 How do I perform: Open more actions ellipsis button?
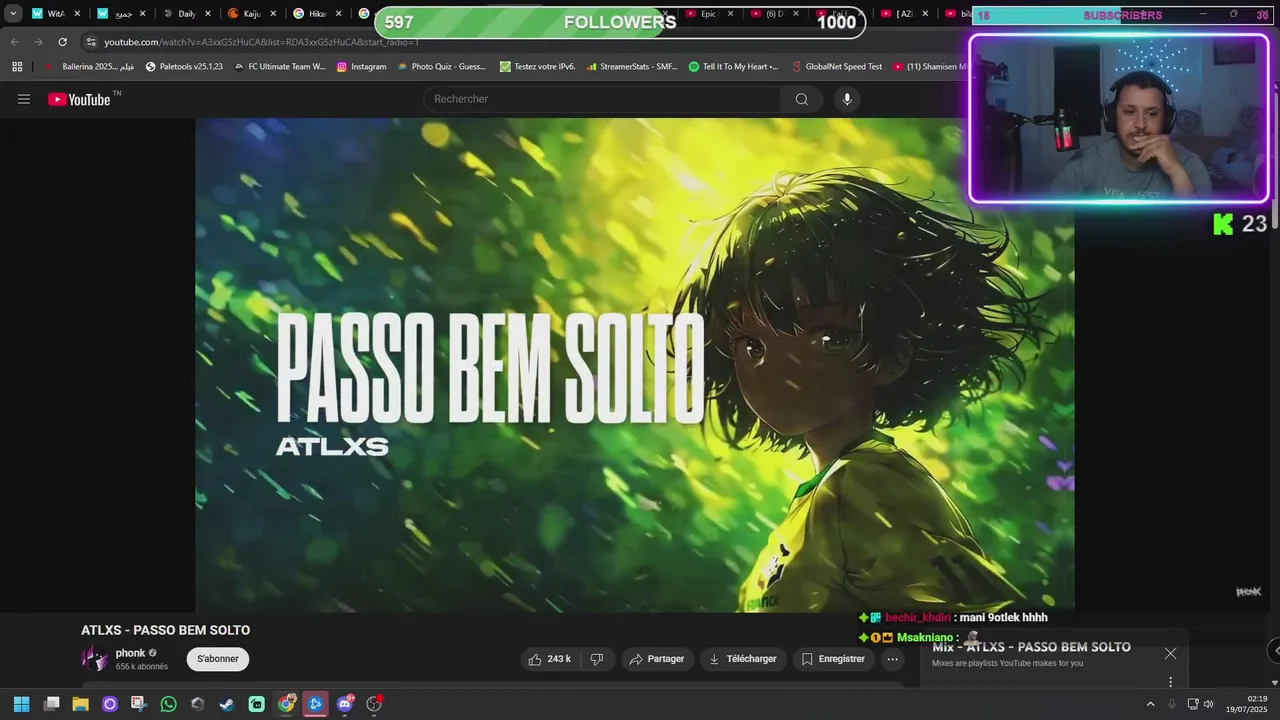pos(893,659)
